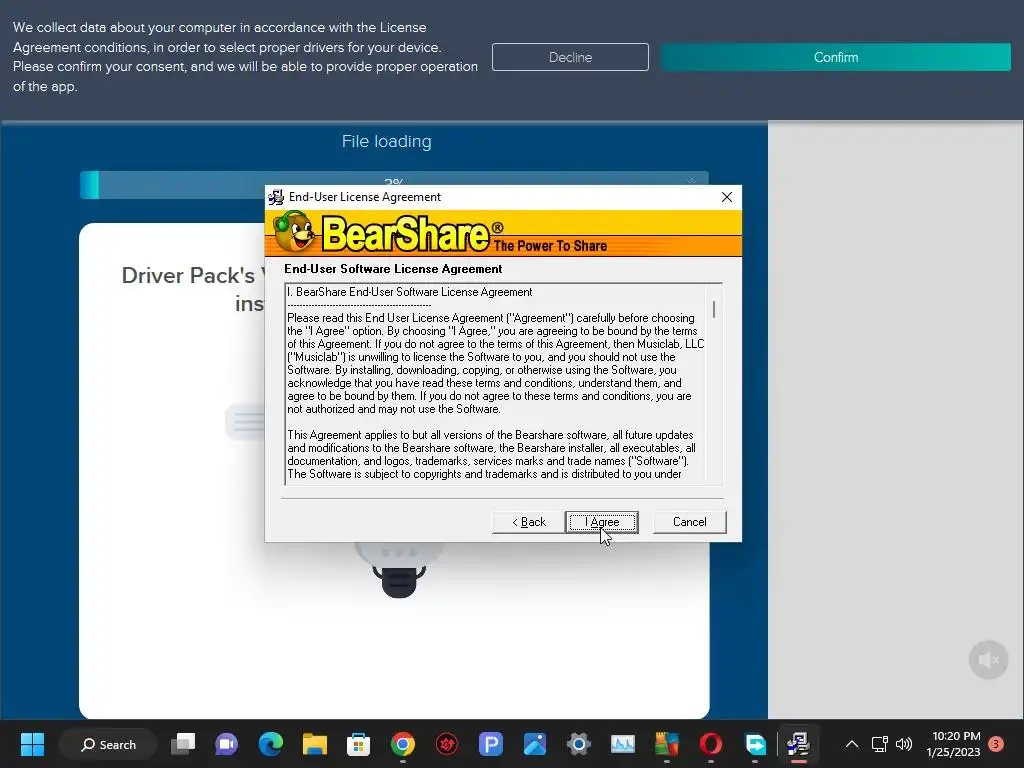Click the File loading heading
The width and height of the screenshot is (1024, 768).
tap(387, 142)
